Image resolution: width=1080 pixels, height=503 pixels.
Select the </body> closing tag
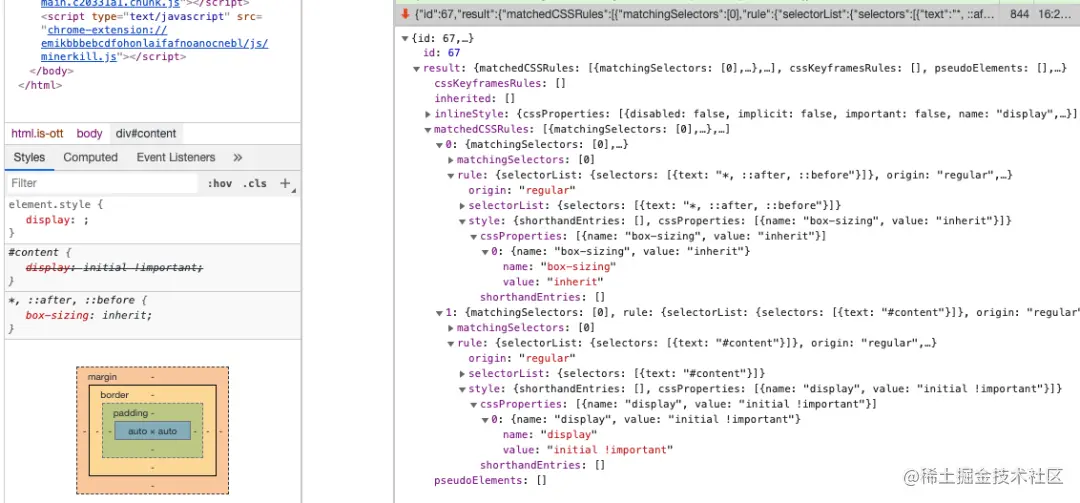tap(52, 71)
